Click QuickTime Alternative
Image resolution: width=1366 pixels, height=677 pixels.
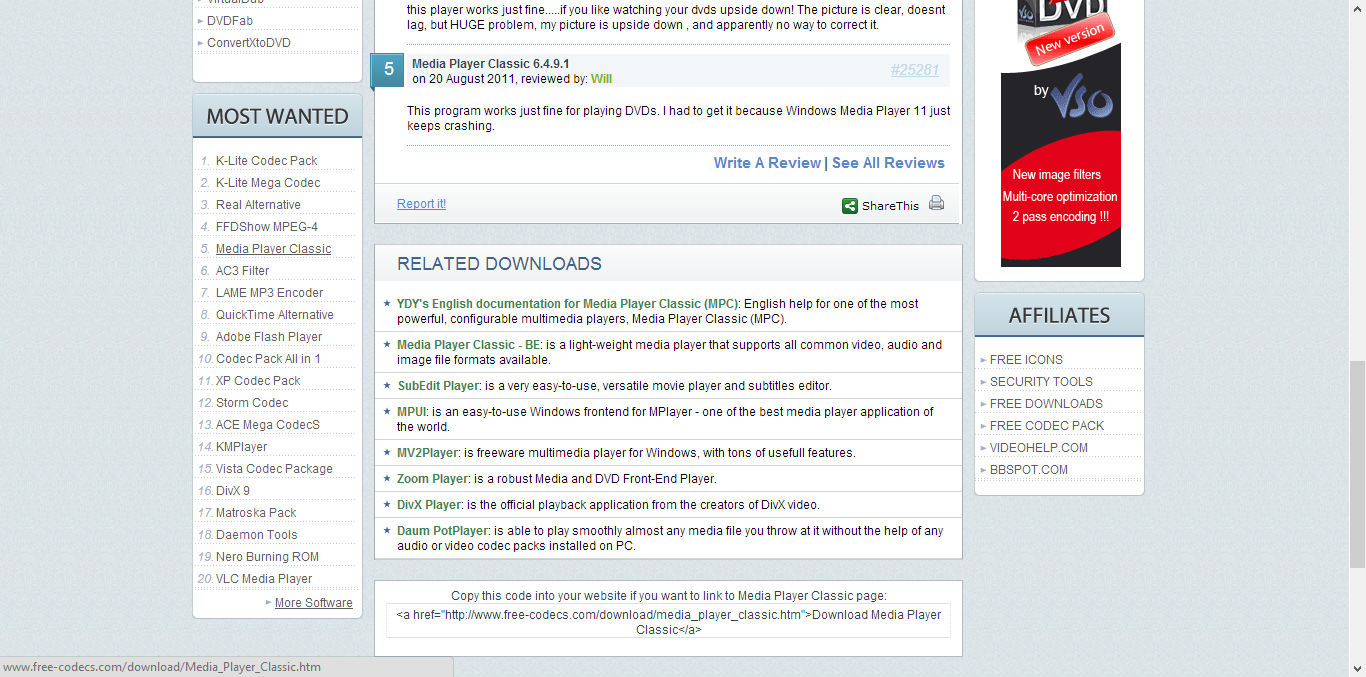[275, 315]
